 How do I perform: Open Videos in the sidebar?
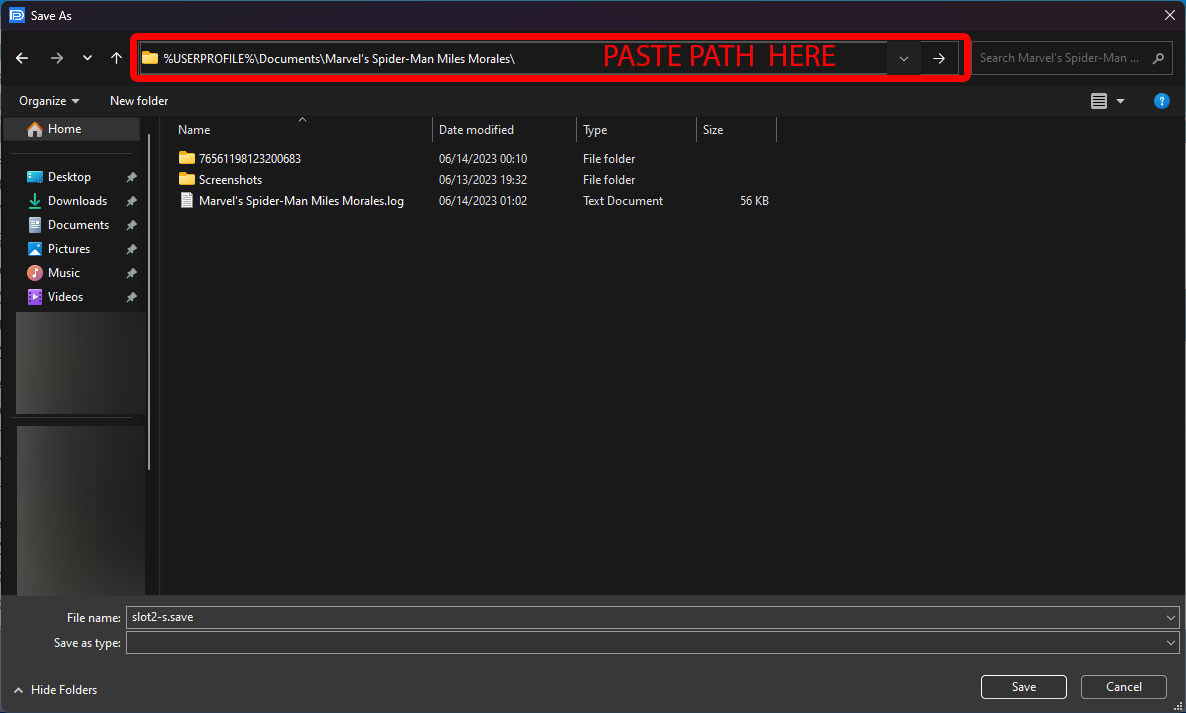pyautogui.click(x=65, y=297)
